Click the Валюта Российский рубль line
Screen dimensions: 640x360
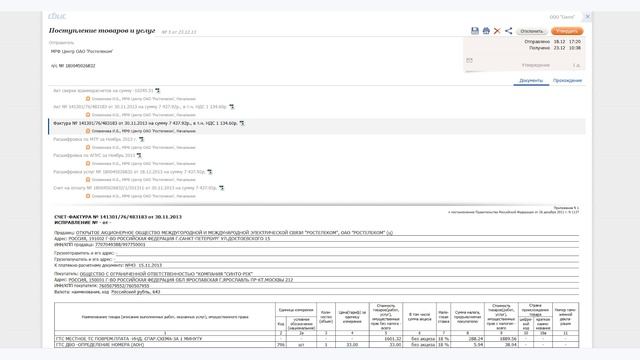pos(107,292)
